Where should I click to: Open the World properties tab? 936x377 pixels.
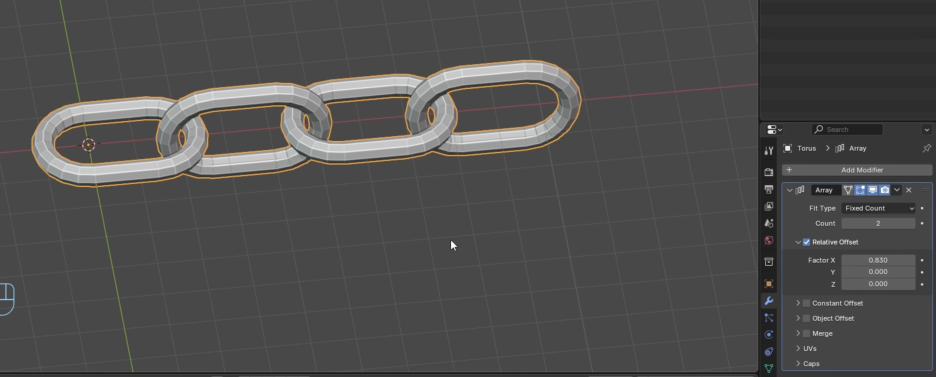coord(769,240)
